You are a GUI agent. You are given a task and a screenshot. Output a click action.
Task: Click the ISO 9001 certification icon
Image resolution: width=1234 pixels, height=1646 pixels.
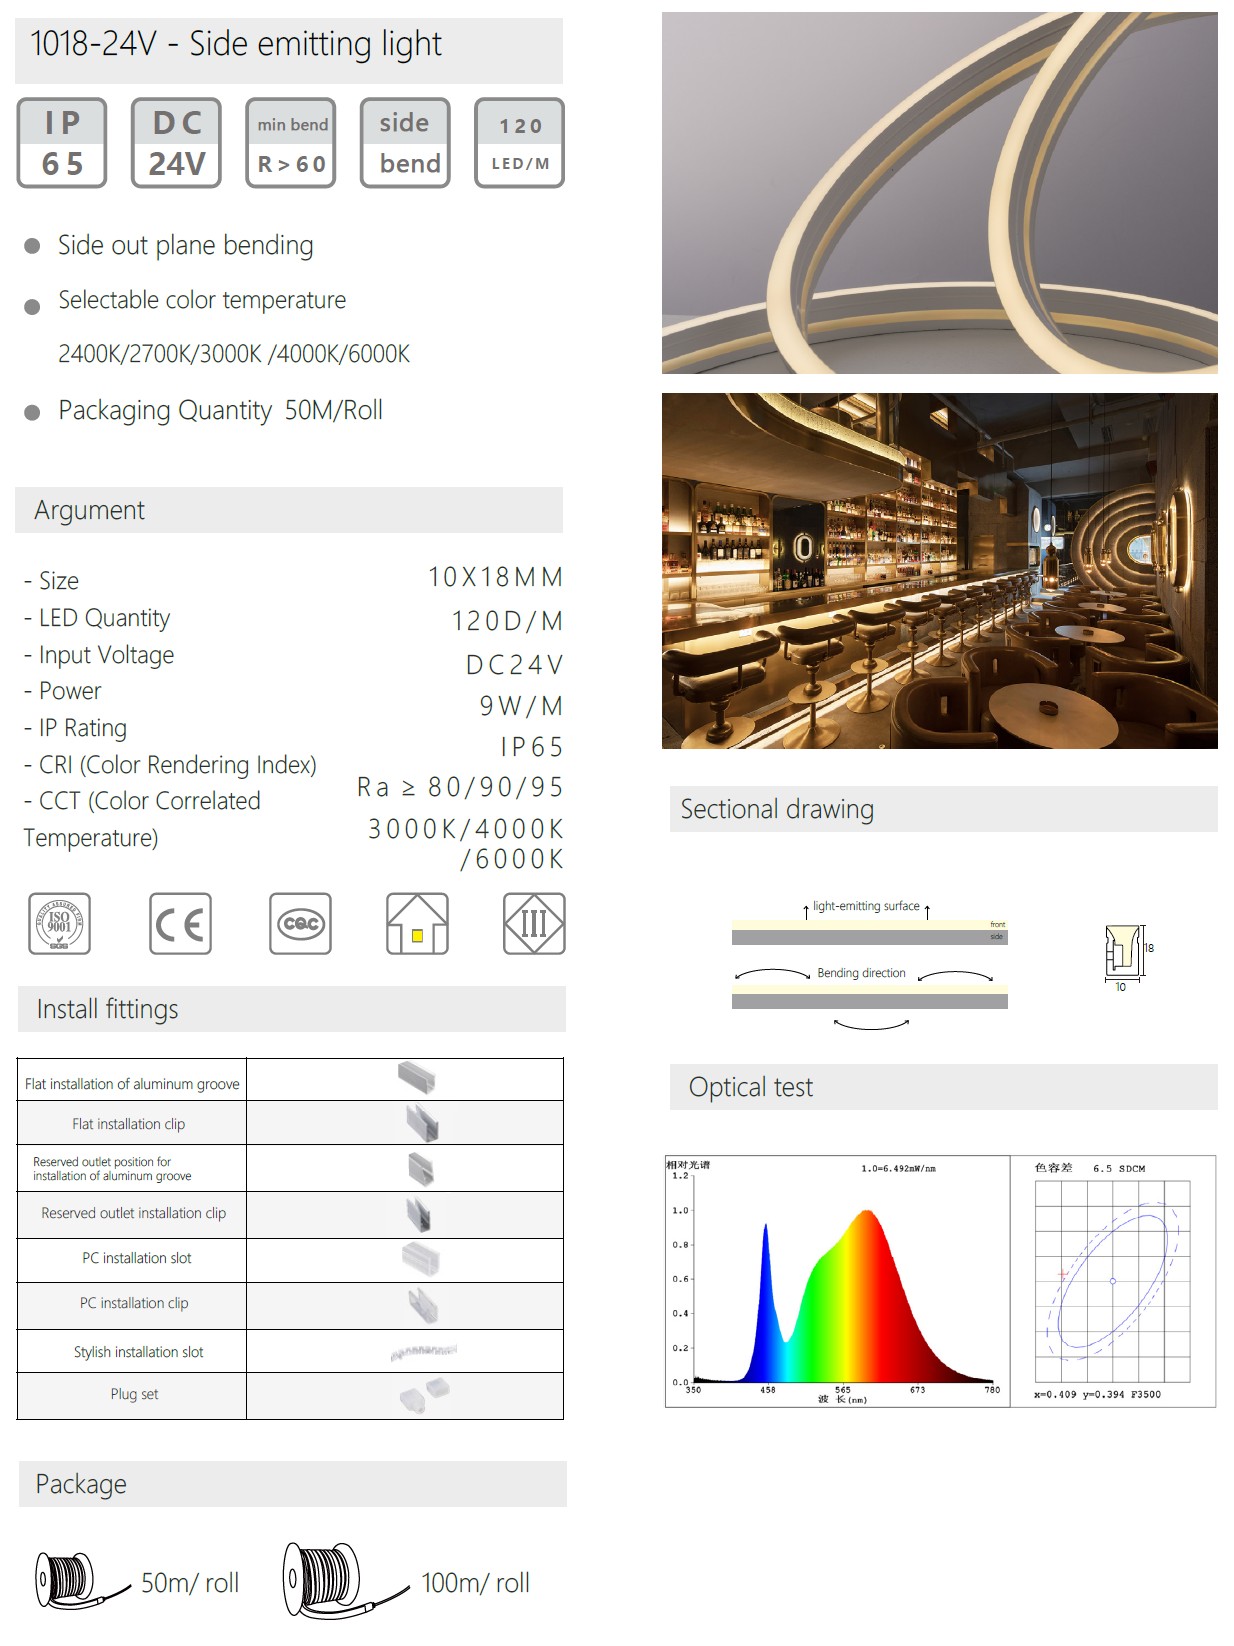pyautogui.click(x=60, y=923)
